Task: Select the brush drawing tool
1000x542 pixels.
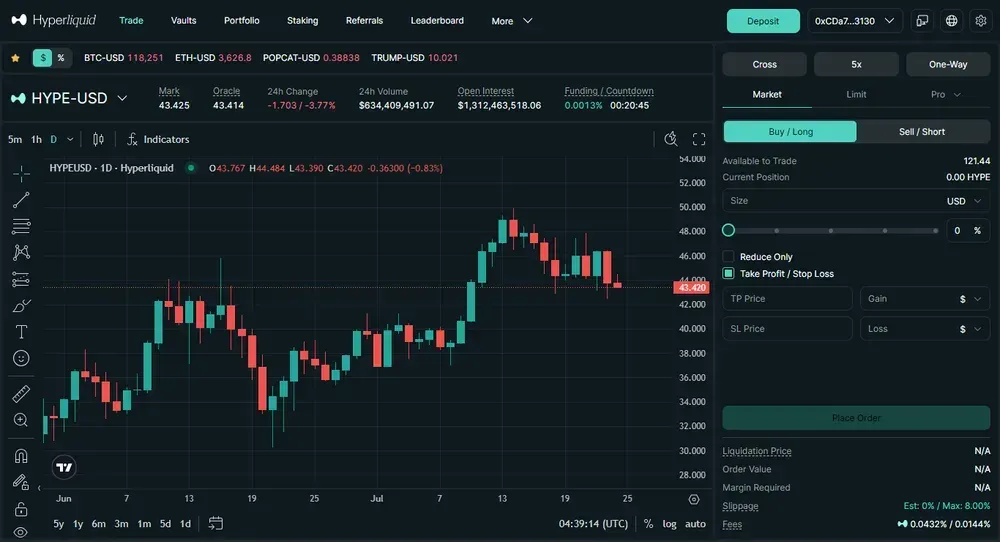Action: tap(21, 306)
